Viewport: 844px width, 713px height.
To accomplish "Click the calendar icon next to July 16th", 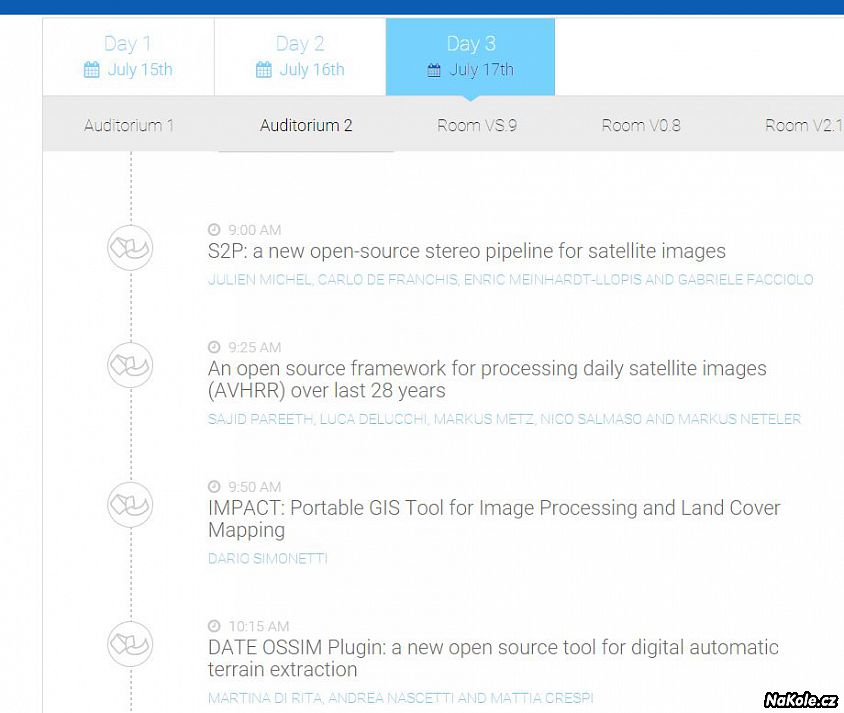I will click(264, 70).
